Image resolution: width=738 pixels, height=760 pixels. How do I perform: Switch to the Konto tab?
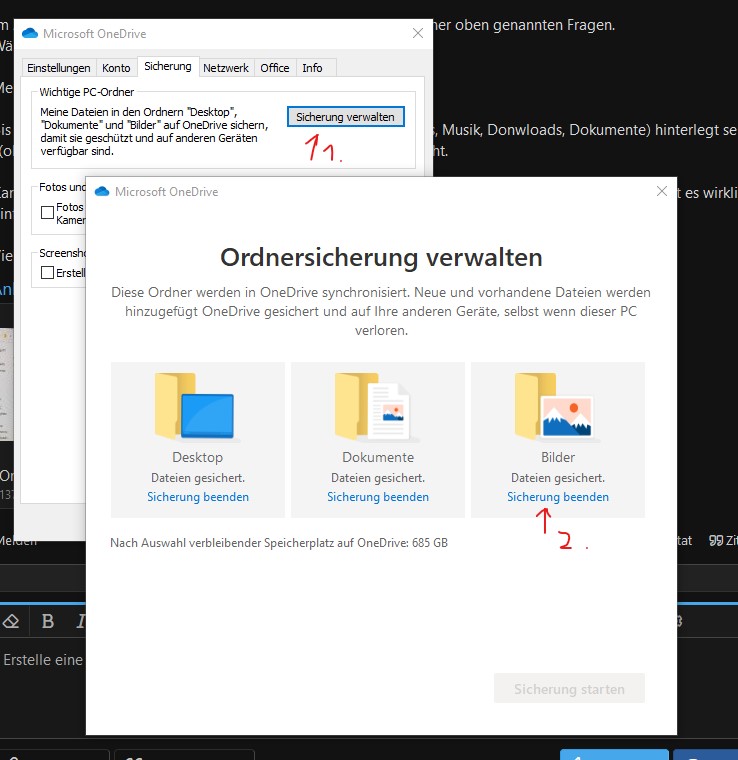[x=116, y=68]
